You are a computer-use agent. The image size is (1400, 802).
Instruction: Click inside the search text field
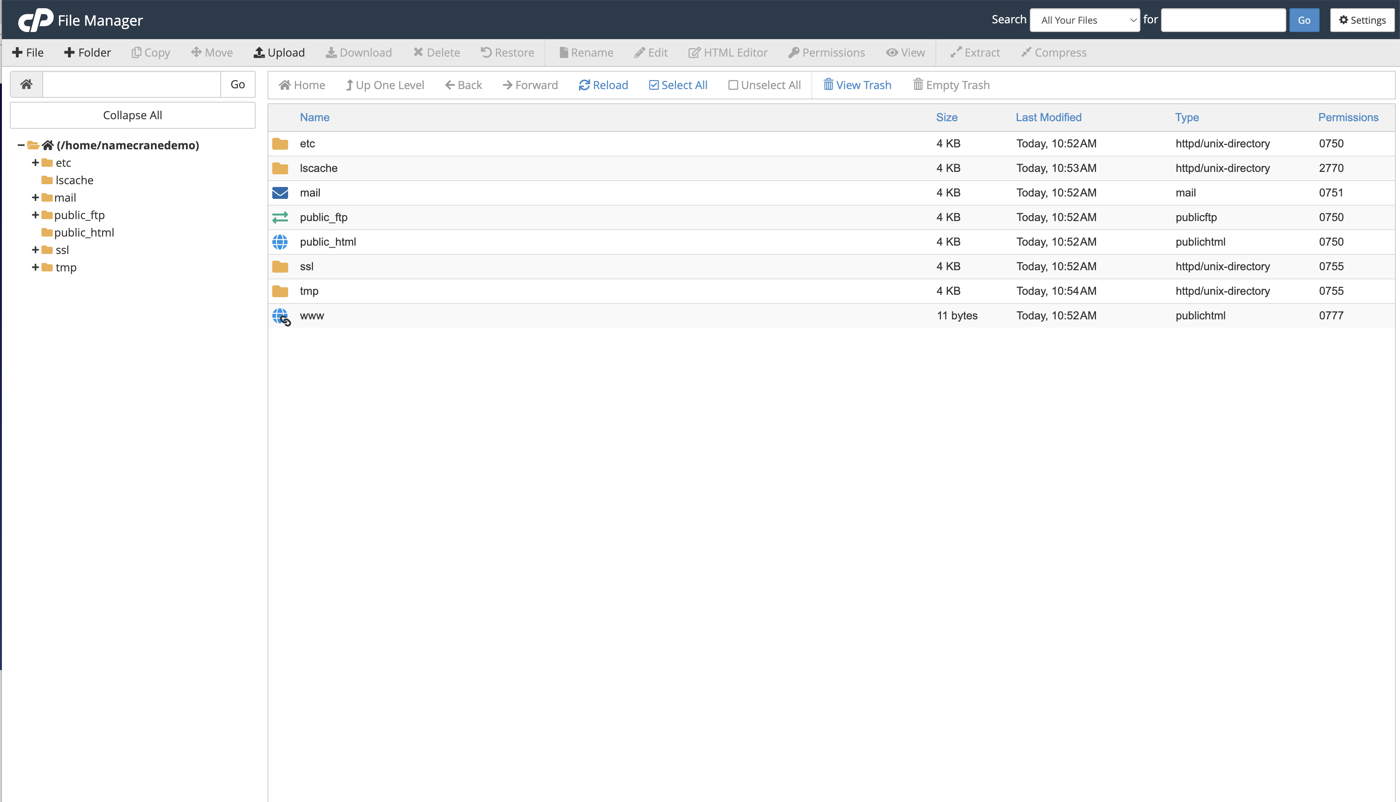tap(1222, 19)
